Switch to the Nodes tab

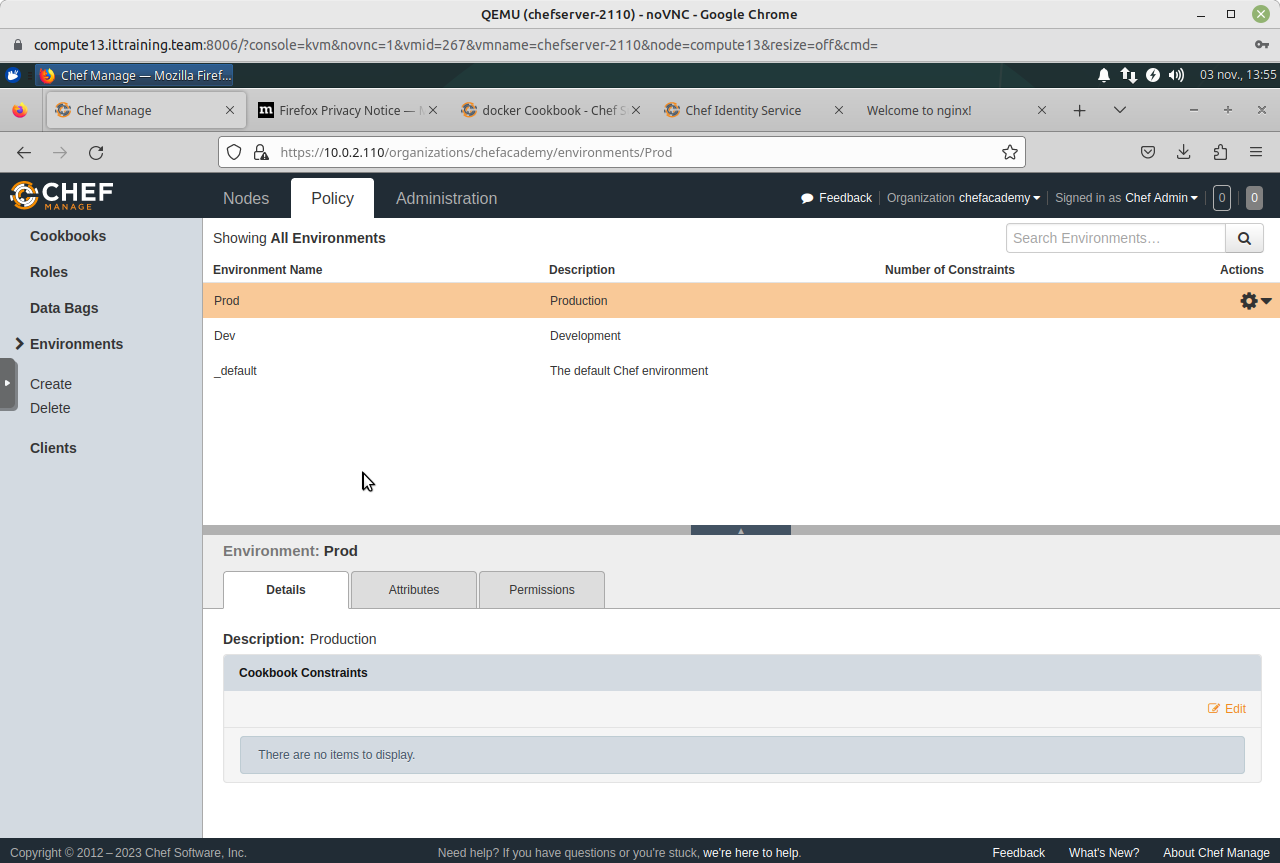(246, 198)
